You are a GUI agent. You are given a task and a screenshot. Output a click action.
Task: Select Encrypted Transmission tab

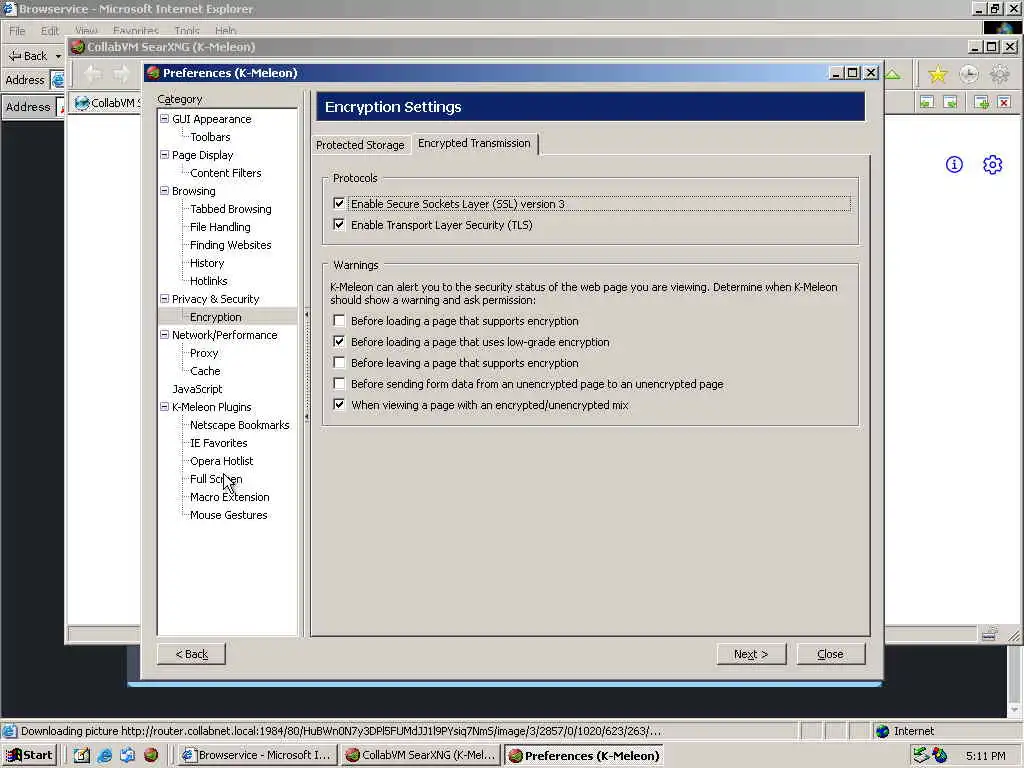tap(474, 143)
